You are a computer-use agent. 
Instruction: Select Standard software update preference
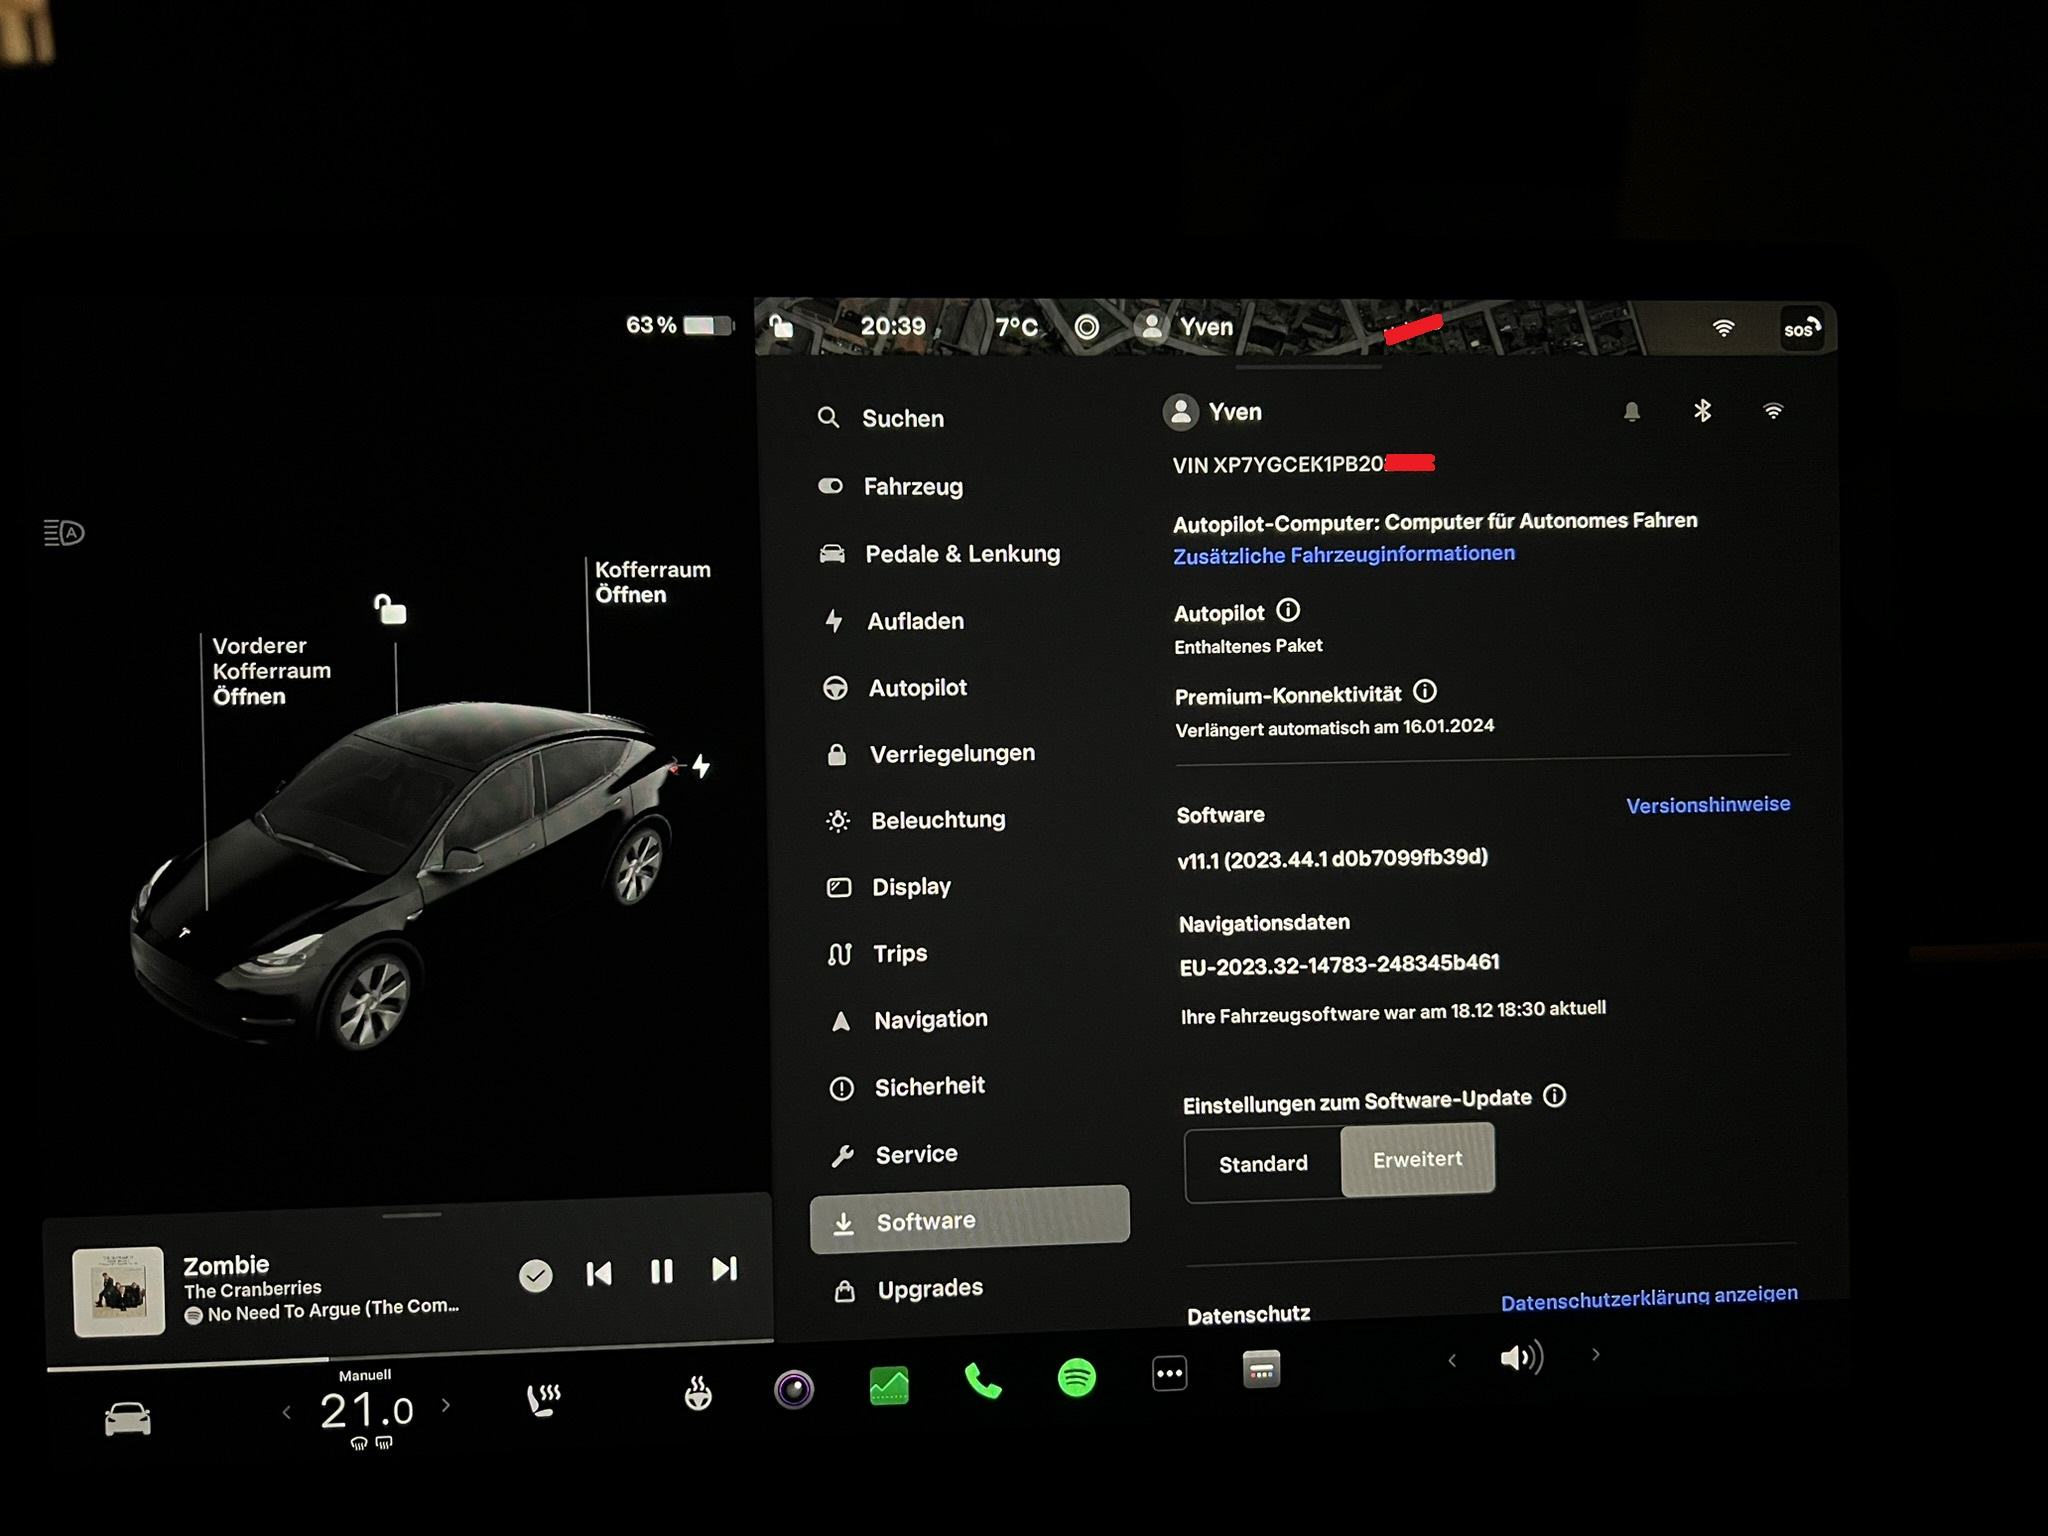tap(1263, 1163)
